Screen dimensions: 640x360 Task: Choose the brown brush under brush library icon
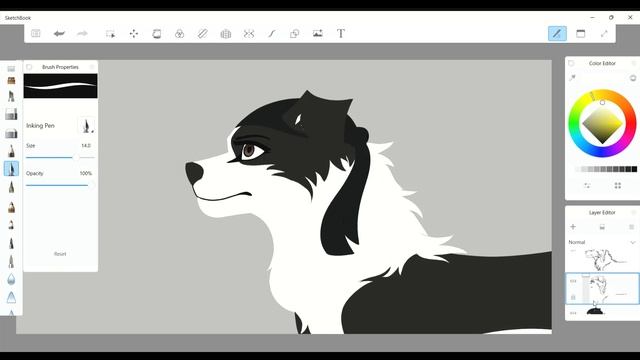11,81
